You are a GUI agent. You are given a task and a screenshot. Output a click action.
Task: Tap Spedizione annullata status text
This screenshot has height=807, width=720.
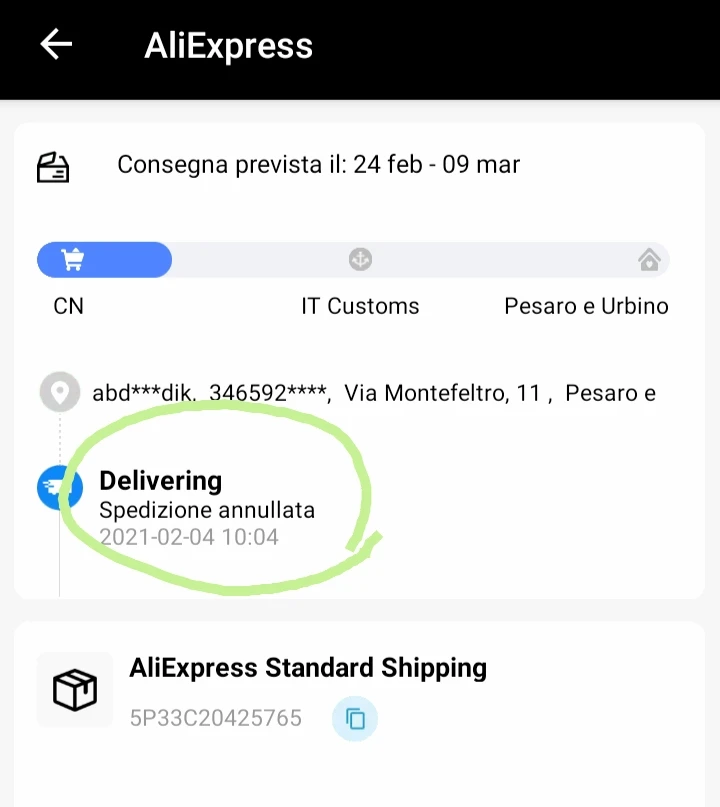(207, 511)
